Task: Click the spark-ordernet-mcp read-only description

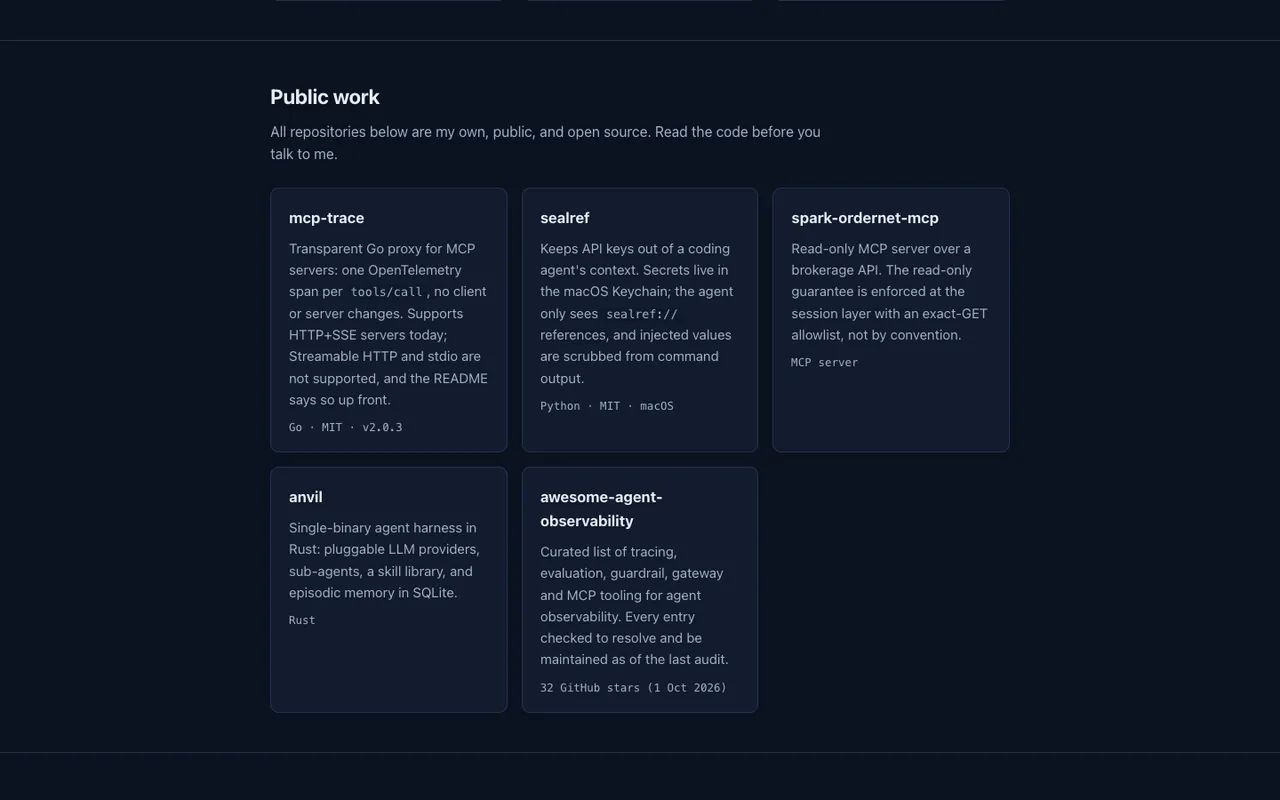Action: coord(890,292)
